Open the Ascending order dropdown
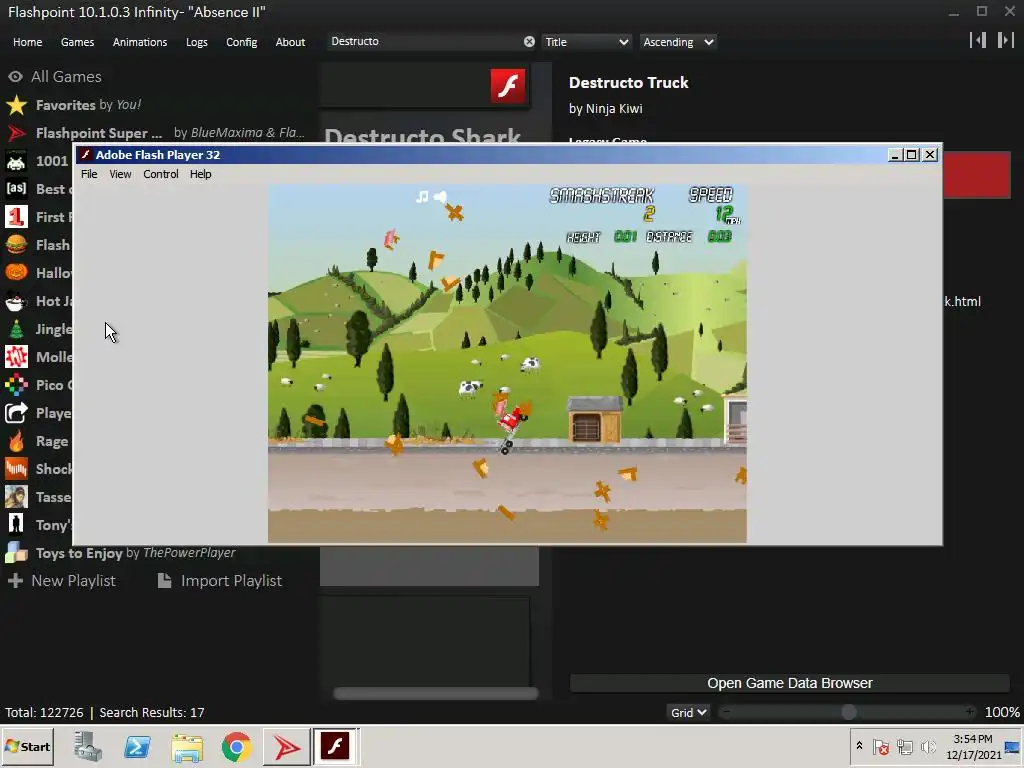1024x768 pixels. point(678,42)
